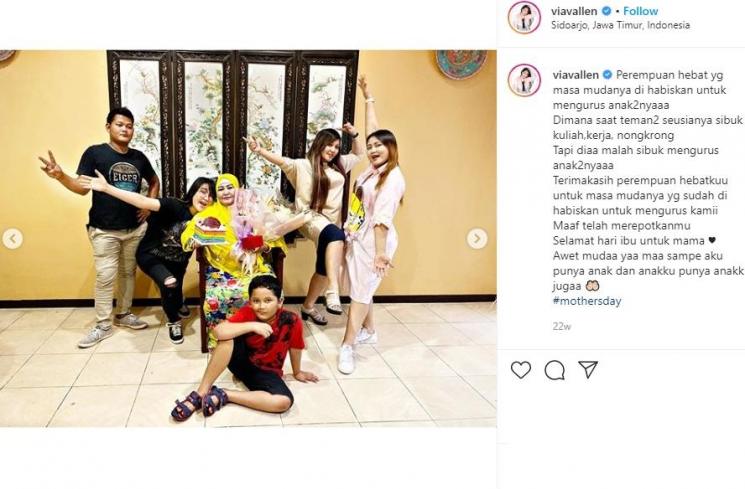This screenshot has height=489, width=745.
Task: Go to previous photo with left arrow
Action: click(12, 239)
